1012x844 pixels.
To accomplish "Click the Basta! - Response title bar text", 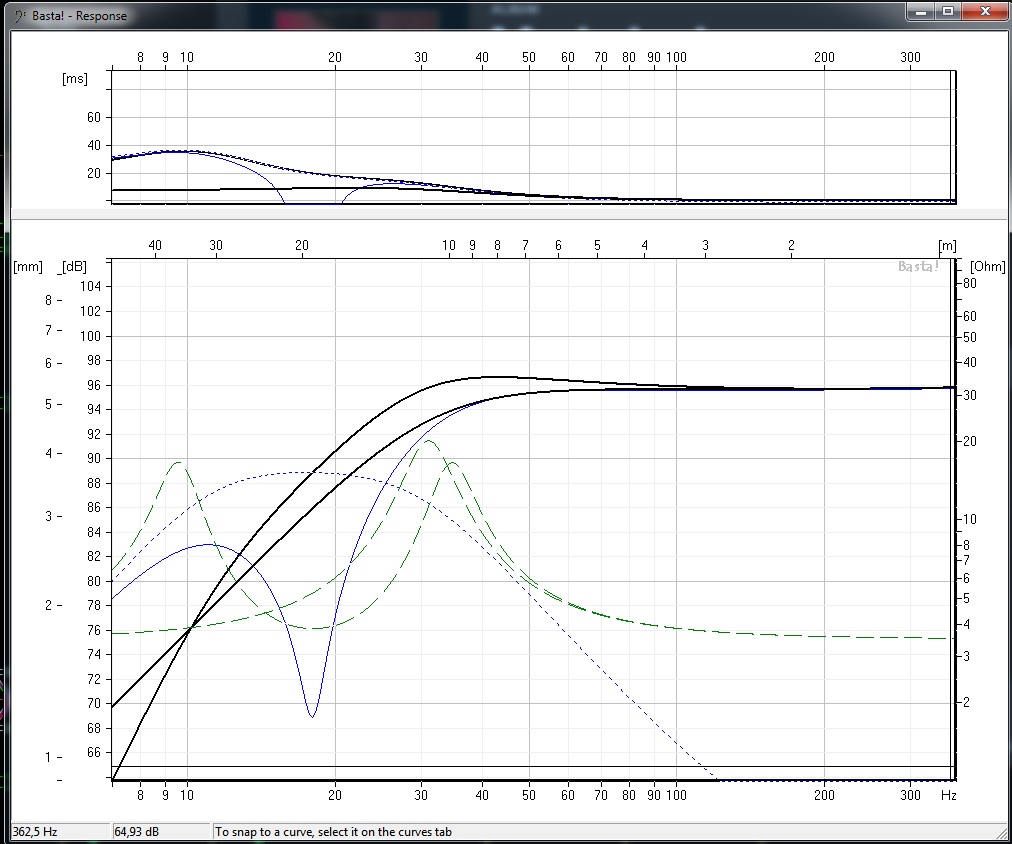I will coord(79,16).
